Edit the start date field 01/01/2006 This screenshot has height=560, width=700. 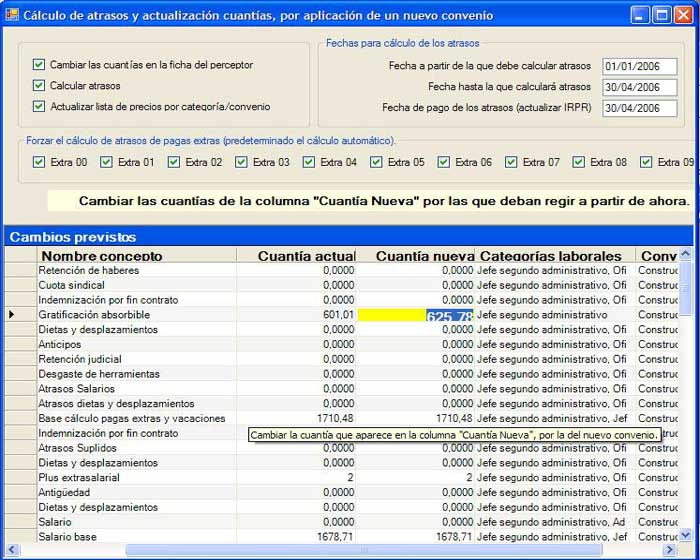pos(639,67)
